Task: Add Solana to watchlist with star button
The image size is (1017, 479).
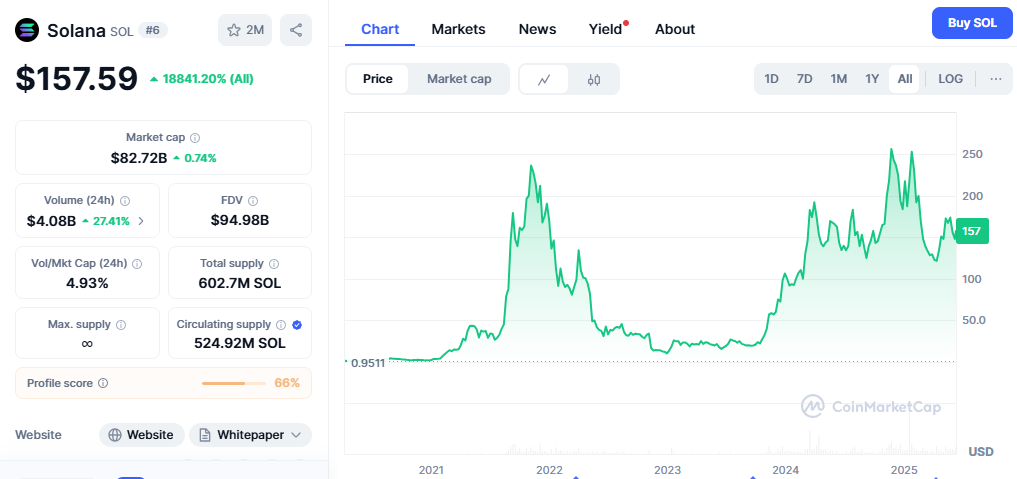Action: (x=245, y=30)
